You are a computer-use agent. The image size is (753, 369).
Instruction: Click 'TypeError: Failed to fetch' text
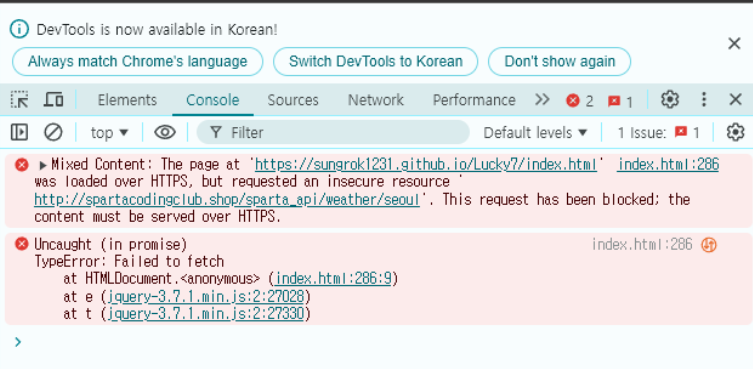pos(129,261)
